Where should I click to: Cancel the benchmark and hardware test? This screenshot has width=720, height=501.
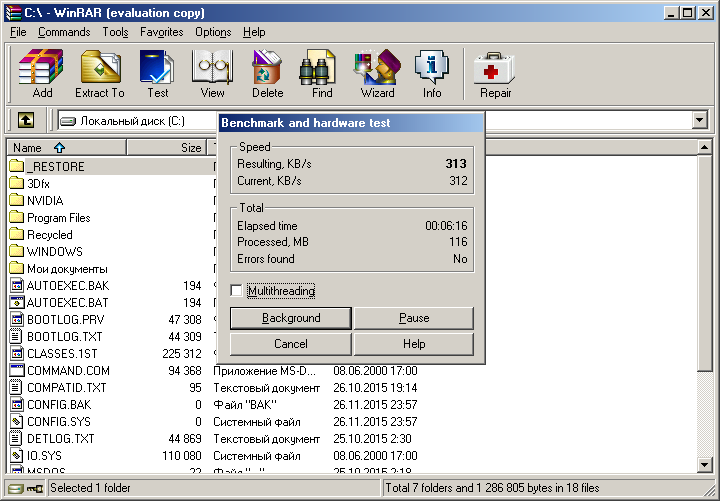click(290, 344)
